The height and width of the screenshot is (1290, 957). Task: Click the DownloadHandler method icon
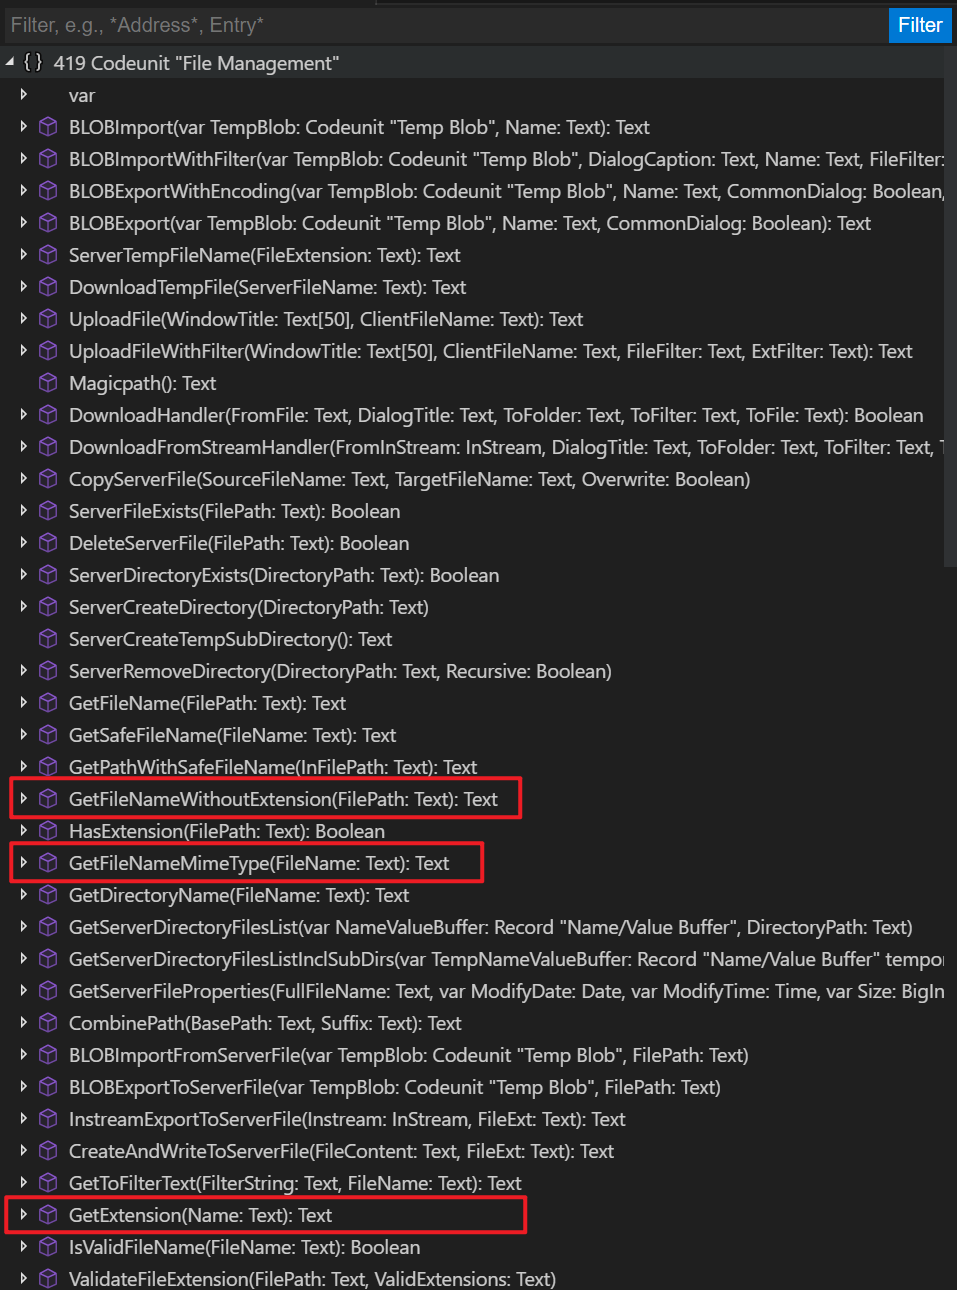(48, 415)
